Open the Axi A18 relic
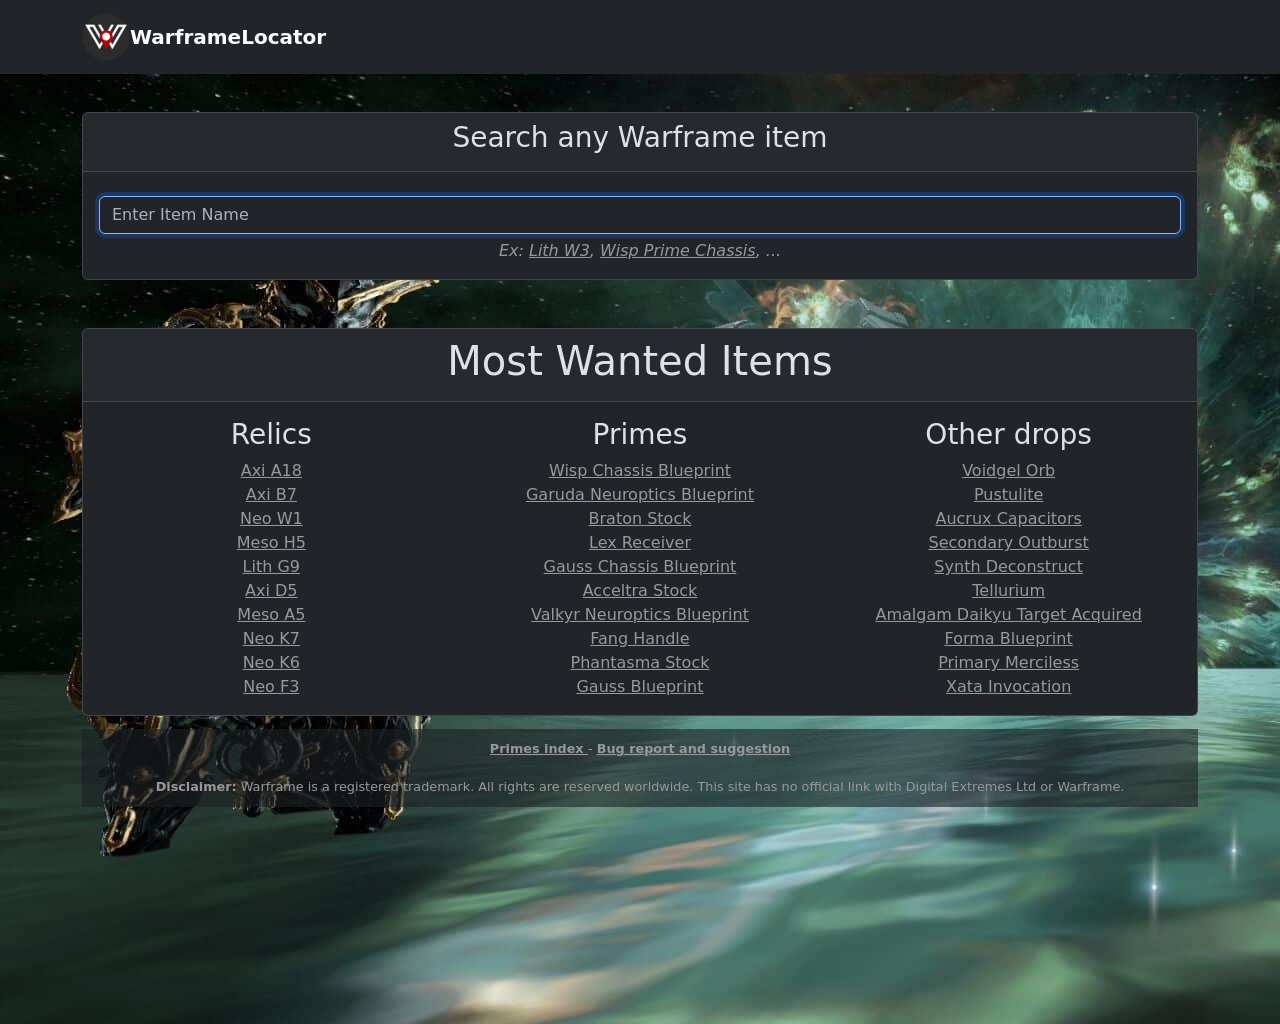 click(x=271, y=471)
